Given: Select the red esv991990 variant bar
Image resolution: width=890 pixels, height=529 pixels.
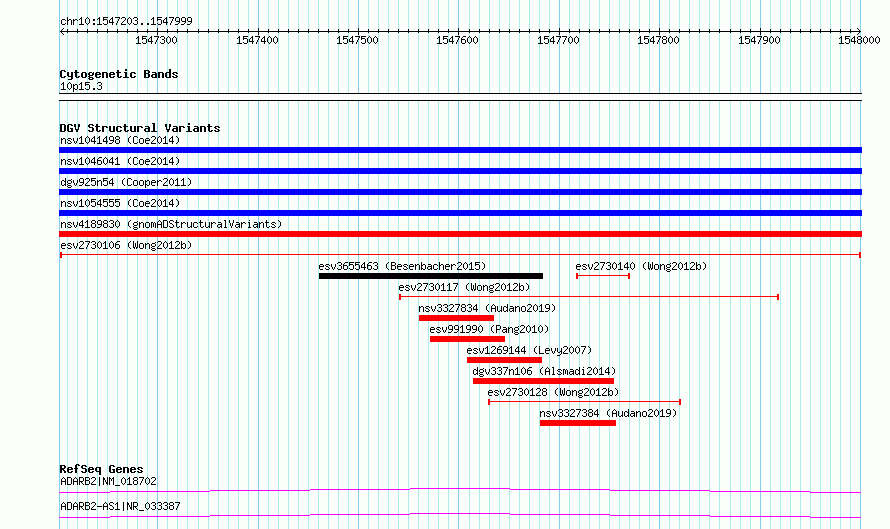Looking at the screenshot, I should click(467, 339).
